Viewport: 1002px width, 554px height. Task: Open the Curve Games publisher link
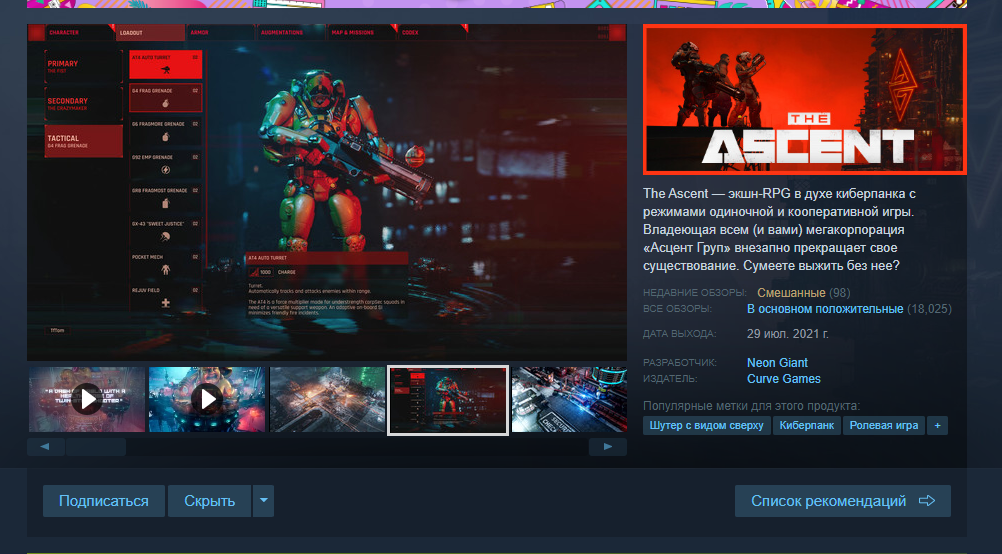pyautogui.click(x=783, y=379)
